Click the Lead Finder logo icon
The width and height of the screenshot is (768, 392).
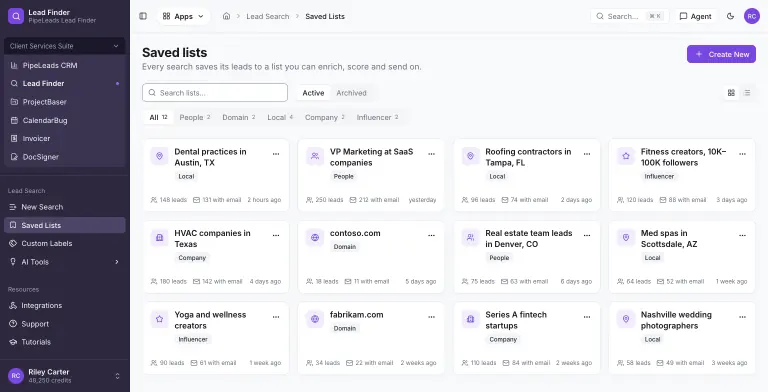(16, 16)
